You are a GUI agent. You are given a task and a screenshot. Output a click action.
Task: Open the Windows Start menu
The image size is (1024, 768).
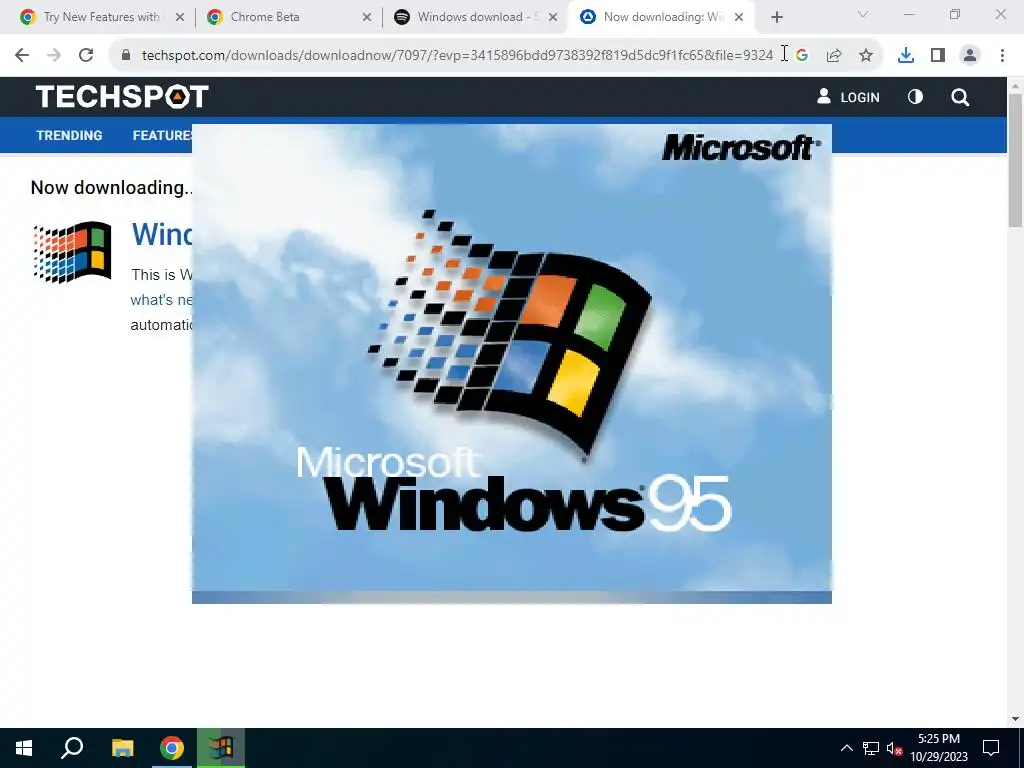(x=24, y=748)
